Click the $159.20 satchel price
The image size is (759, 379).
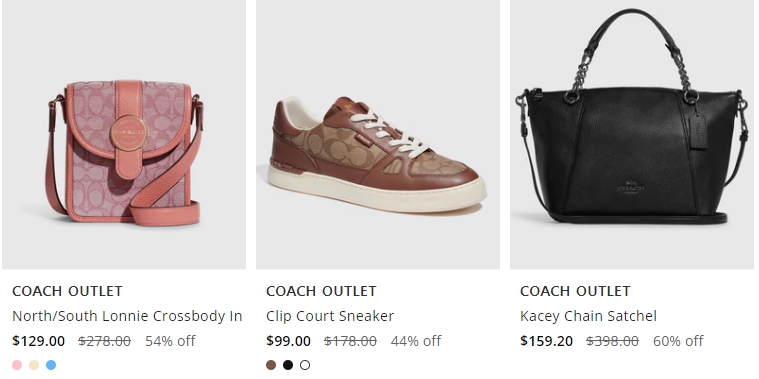pyautogui.click(x=546, y=341)
